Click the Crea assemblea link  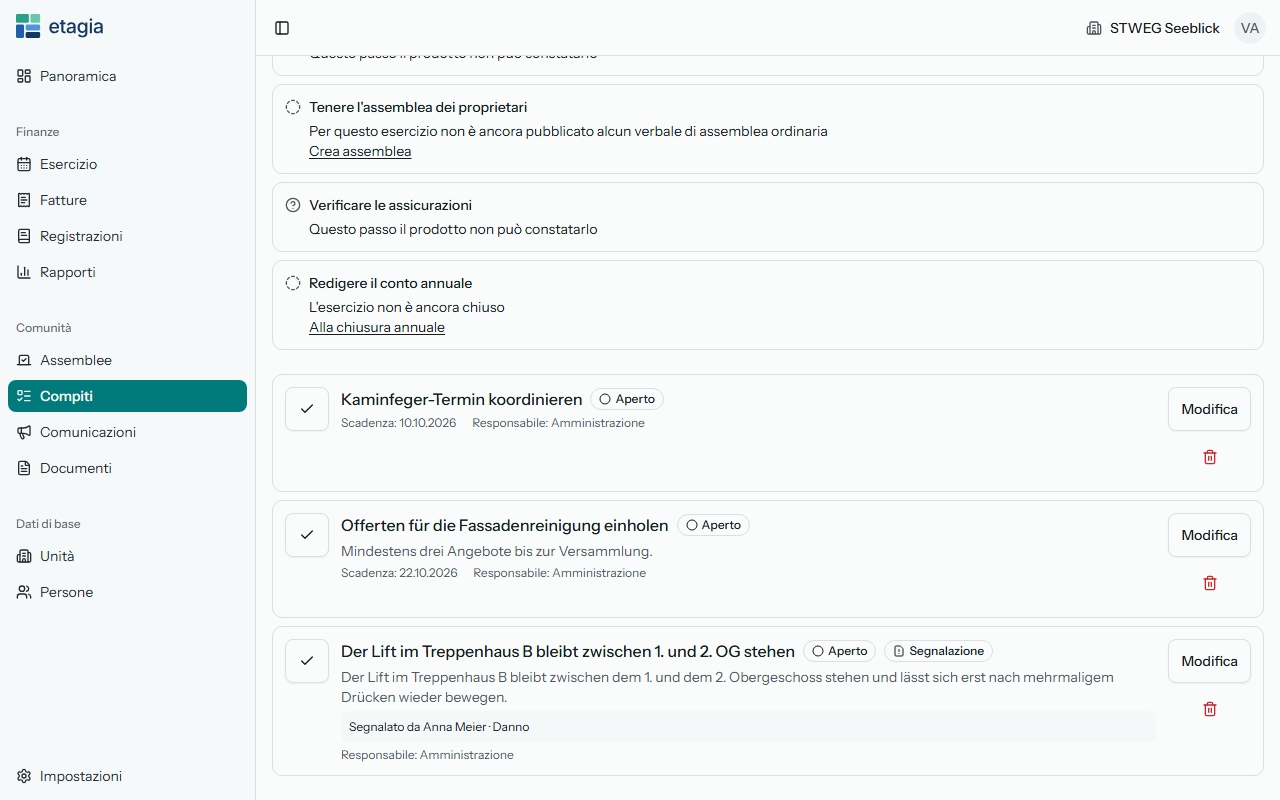click(360, 151)
